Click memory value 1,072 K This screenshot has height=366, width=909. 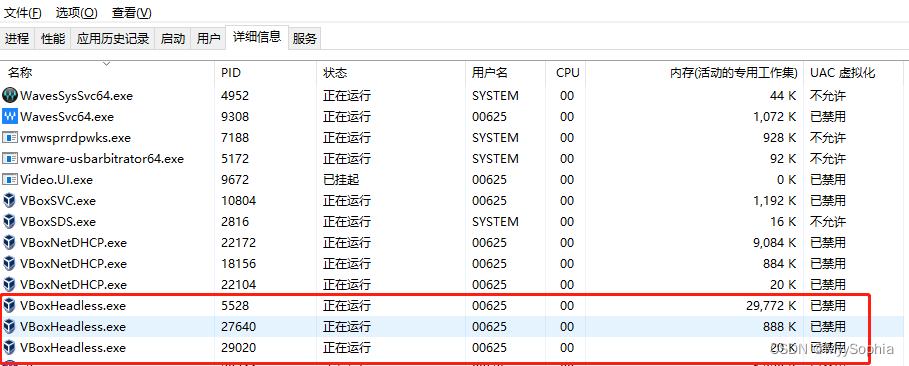click(x=775, y=117)
